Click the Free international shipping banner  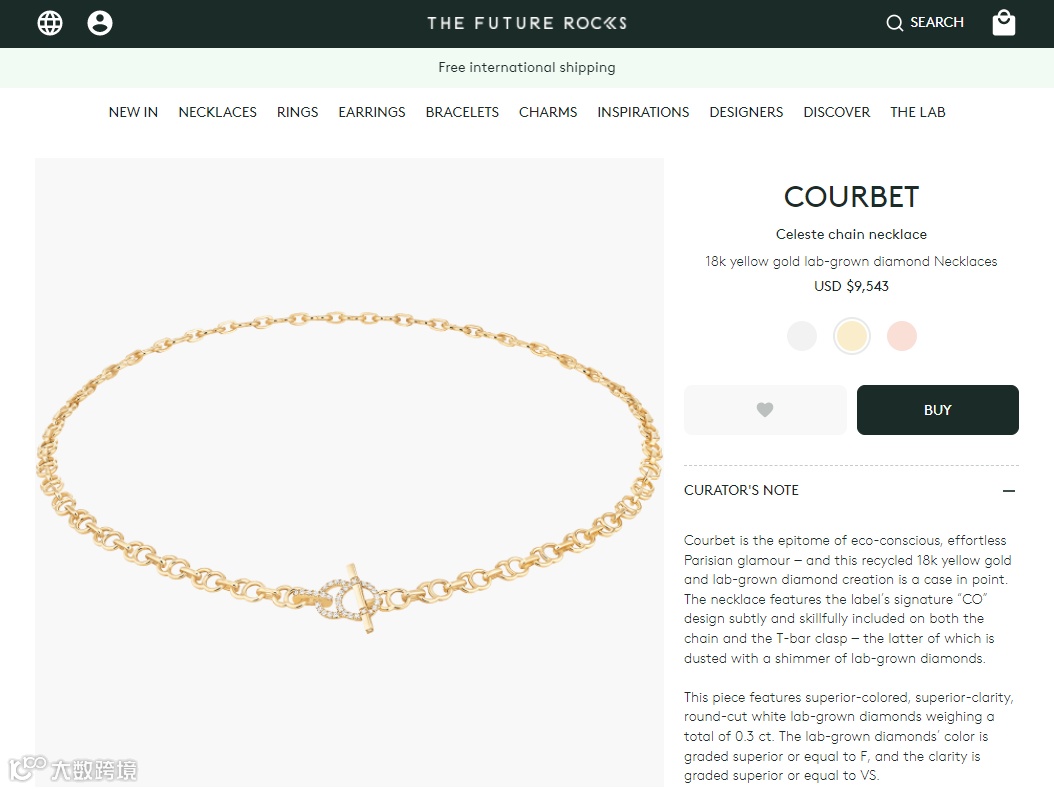click(x=527, y=67)
